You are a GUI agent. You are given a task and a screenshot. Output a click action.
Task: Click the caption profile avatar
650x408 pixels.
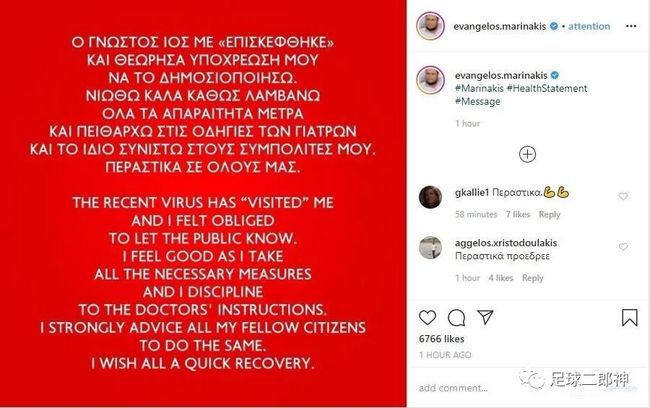coord(431,80)
